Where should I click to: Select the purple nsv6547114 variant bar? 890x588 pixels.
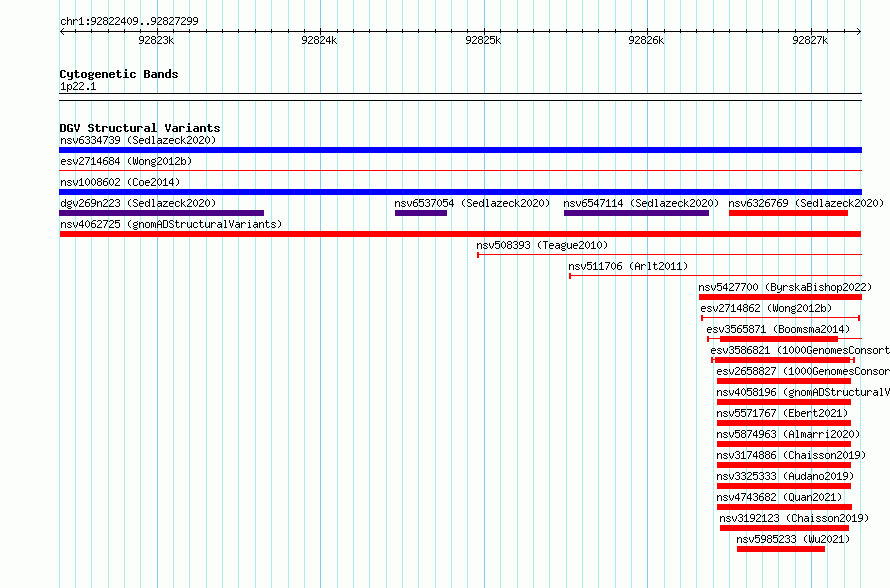[636, 213]
